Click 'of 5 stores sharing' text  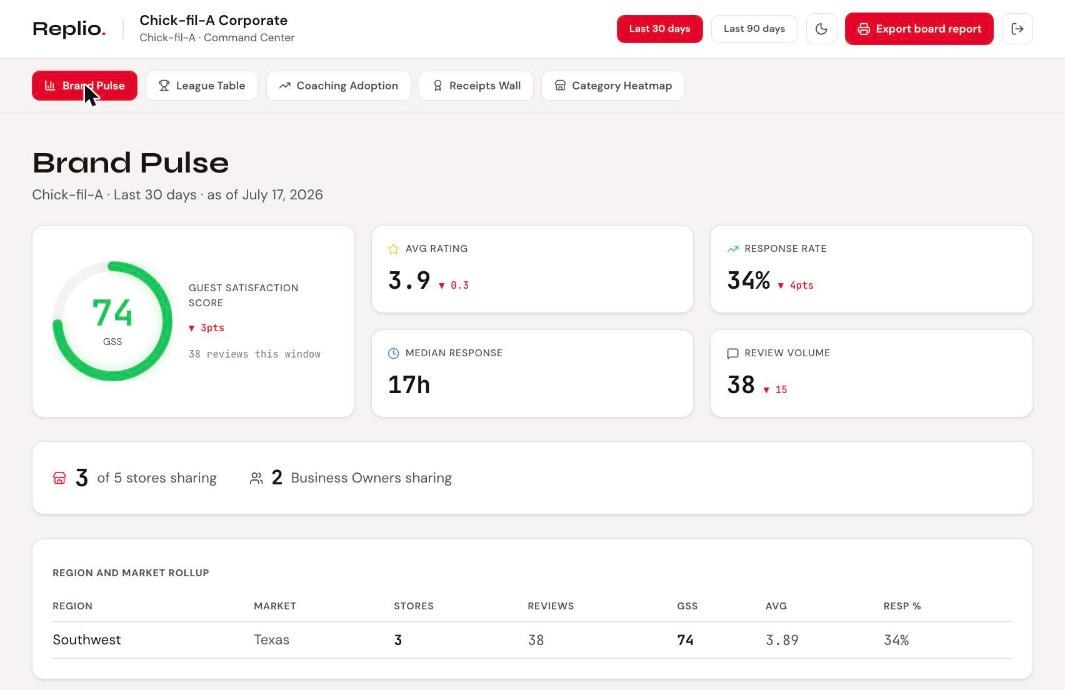[157, 478]
